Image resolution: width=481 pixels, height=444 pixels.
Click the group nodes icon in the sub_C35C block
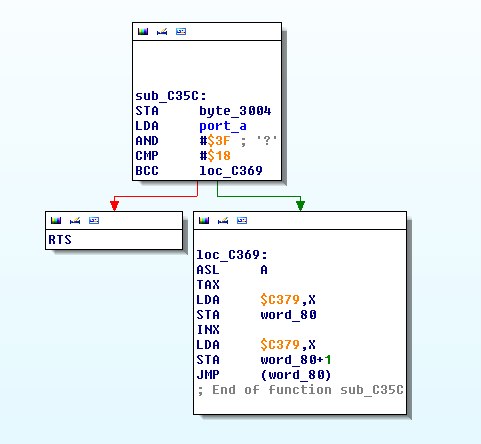(x=181, y=32)
